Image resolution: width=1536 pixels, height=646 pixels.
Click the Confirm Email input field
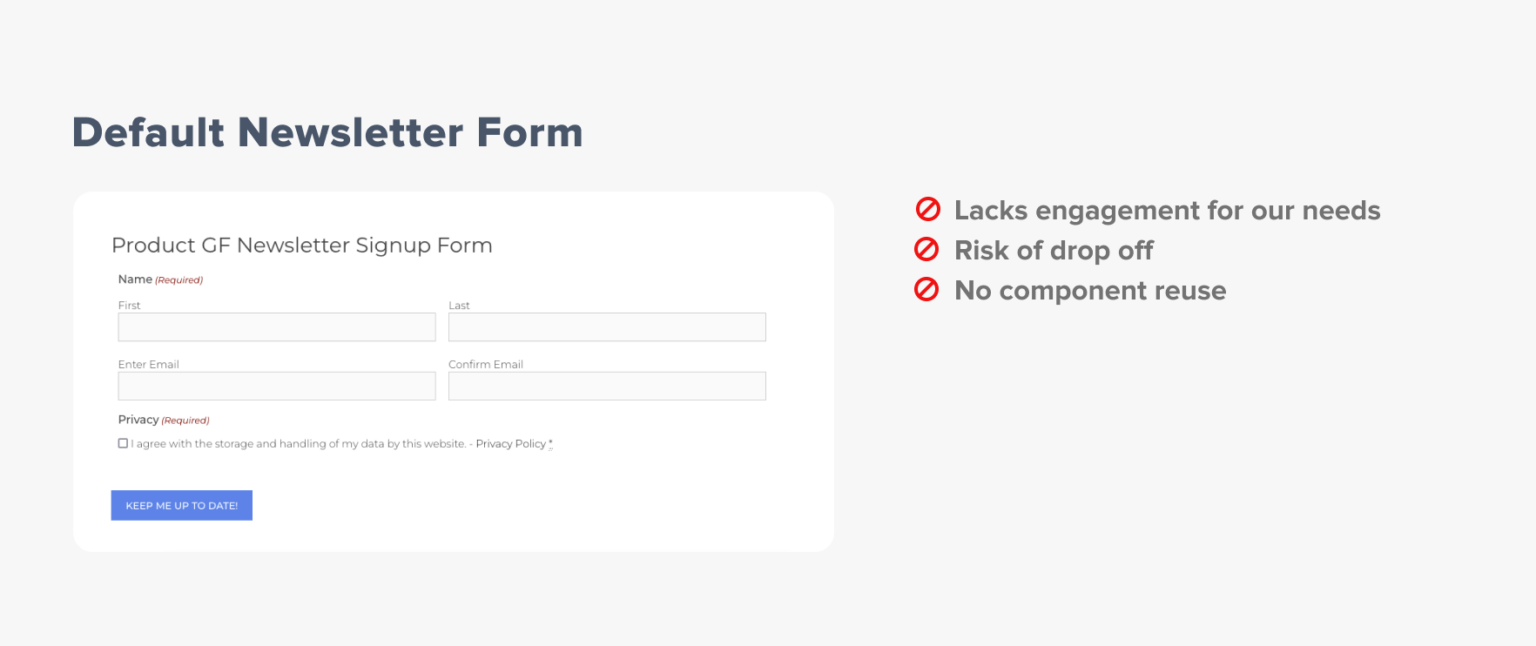(x=606, y=386)
